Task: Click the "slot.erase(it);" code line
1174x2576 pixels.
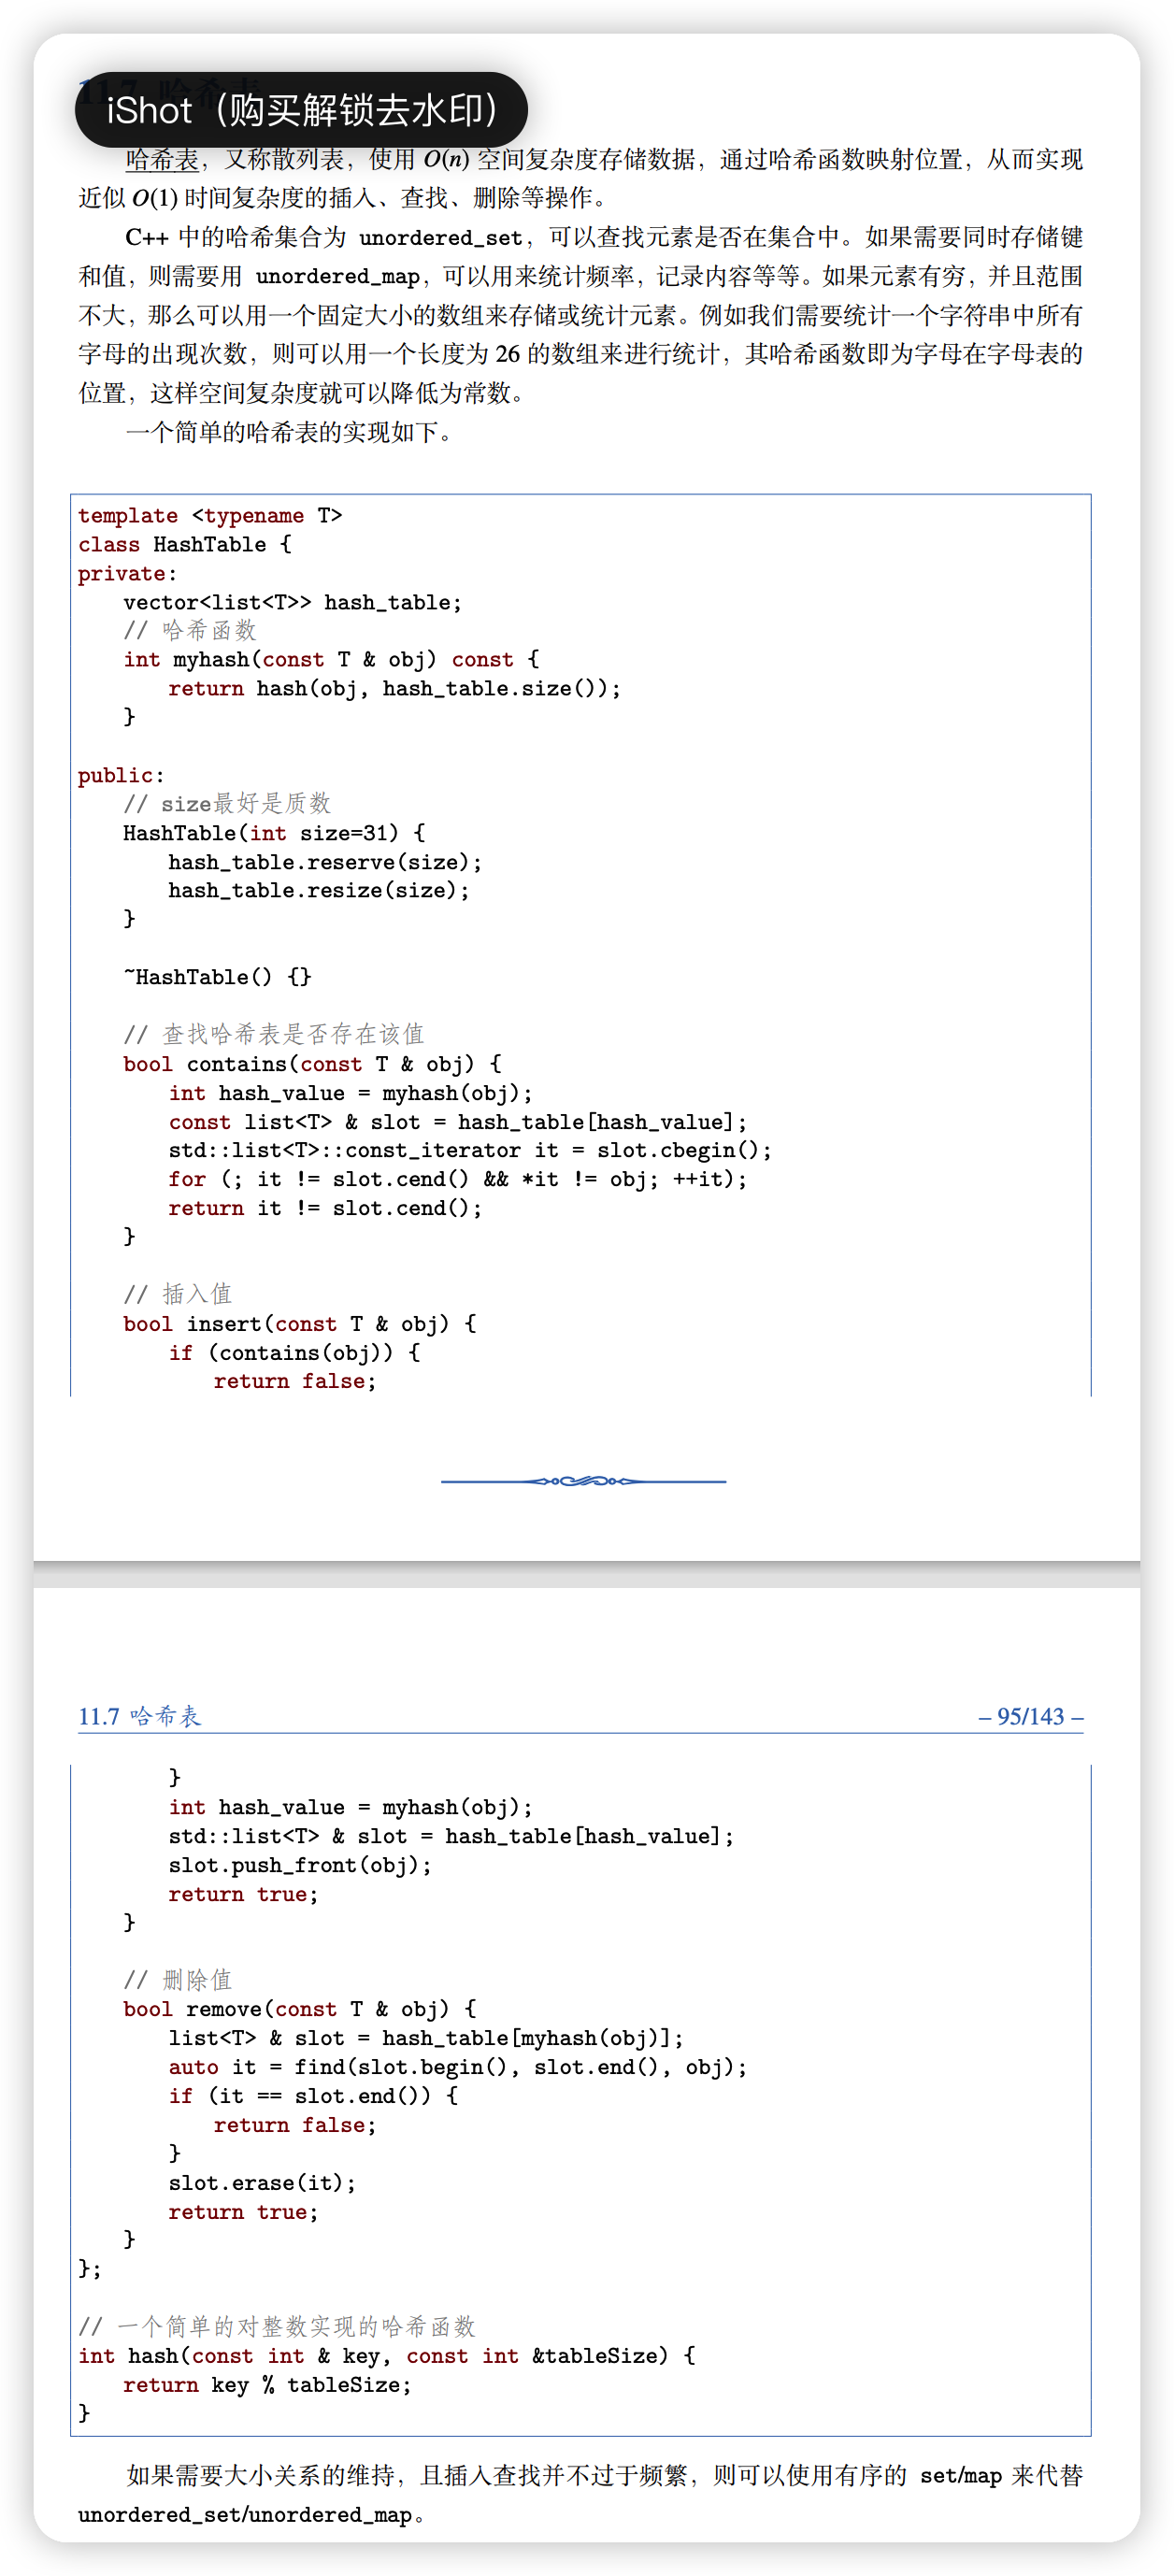Action: pyautogui.click(x=262, y=2183)
